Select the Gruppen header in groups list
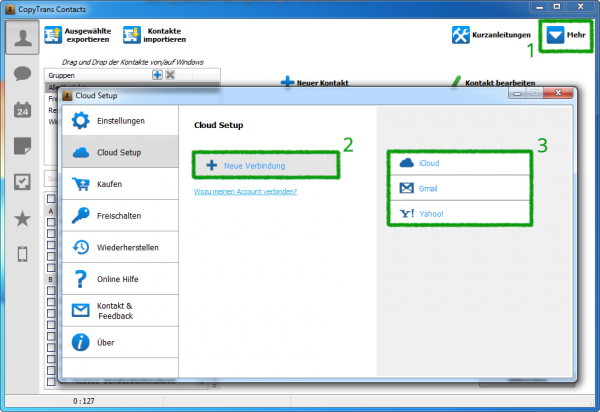 tap(62, 75)
